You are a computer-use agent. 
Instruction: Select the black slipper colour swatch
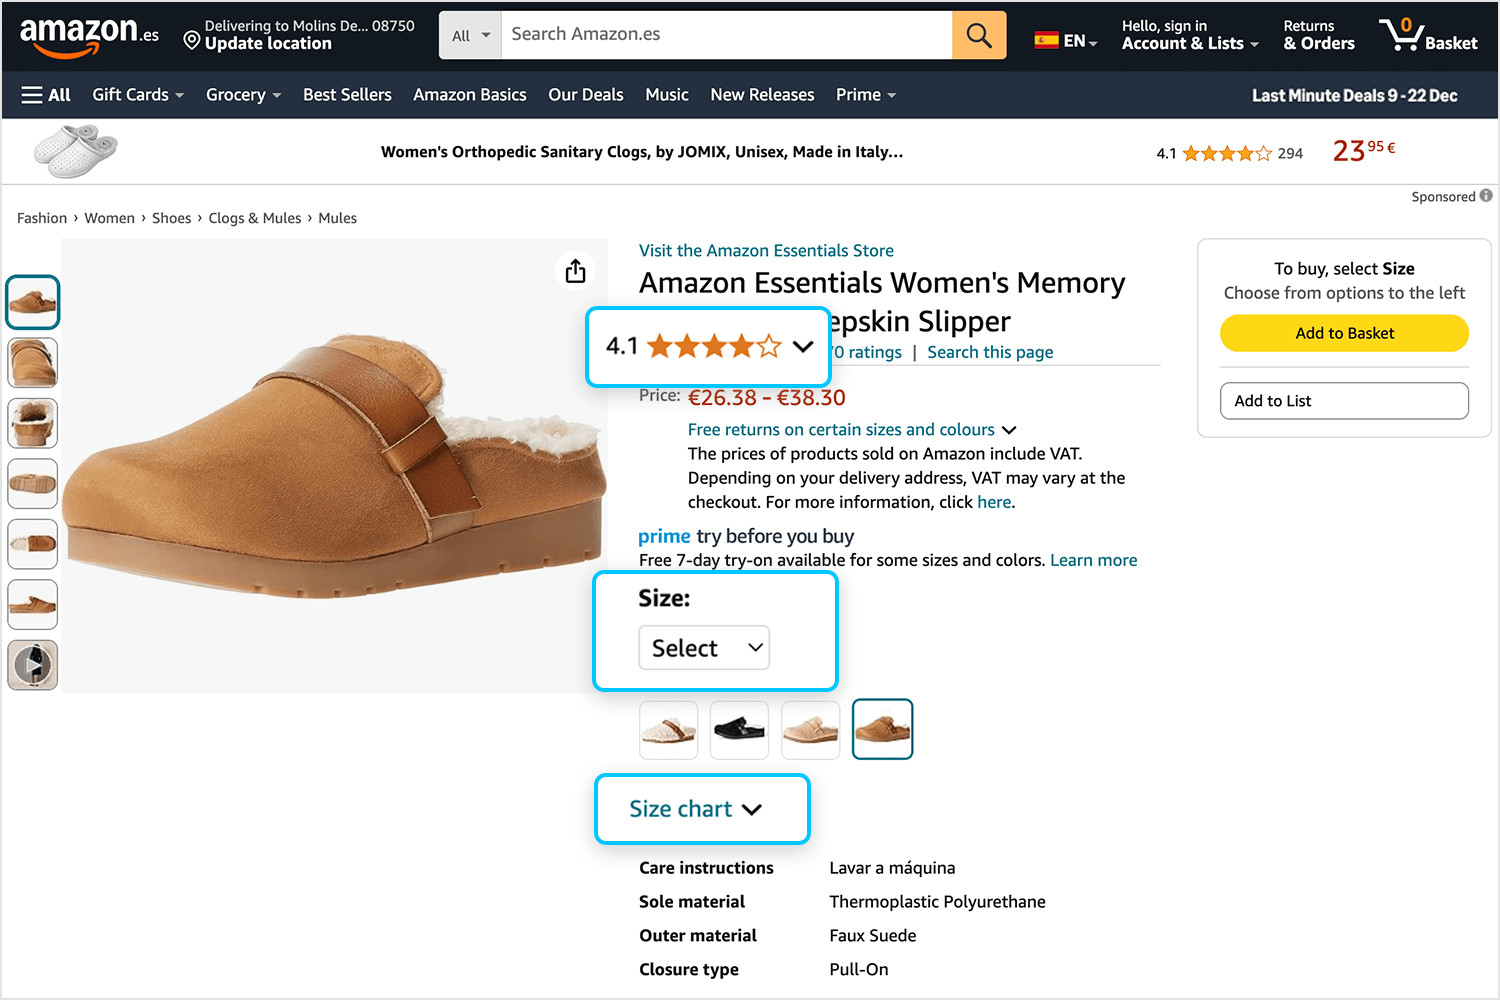pos(739,729)
